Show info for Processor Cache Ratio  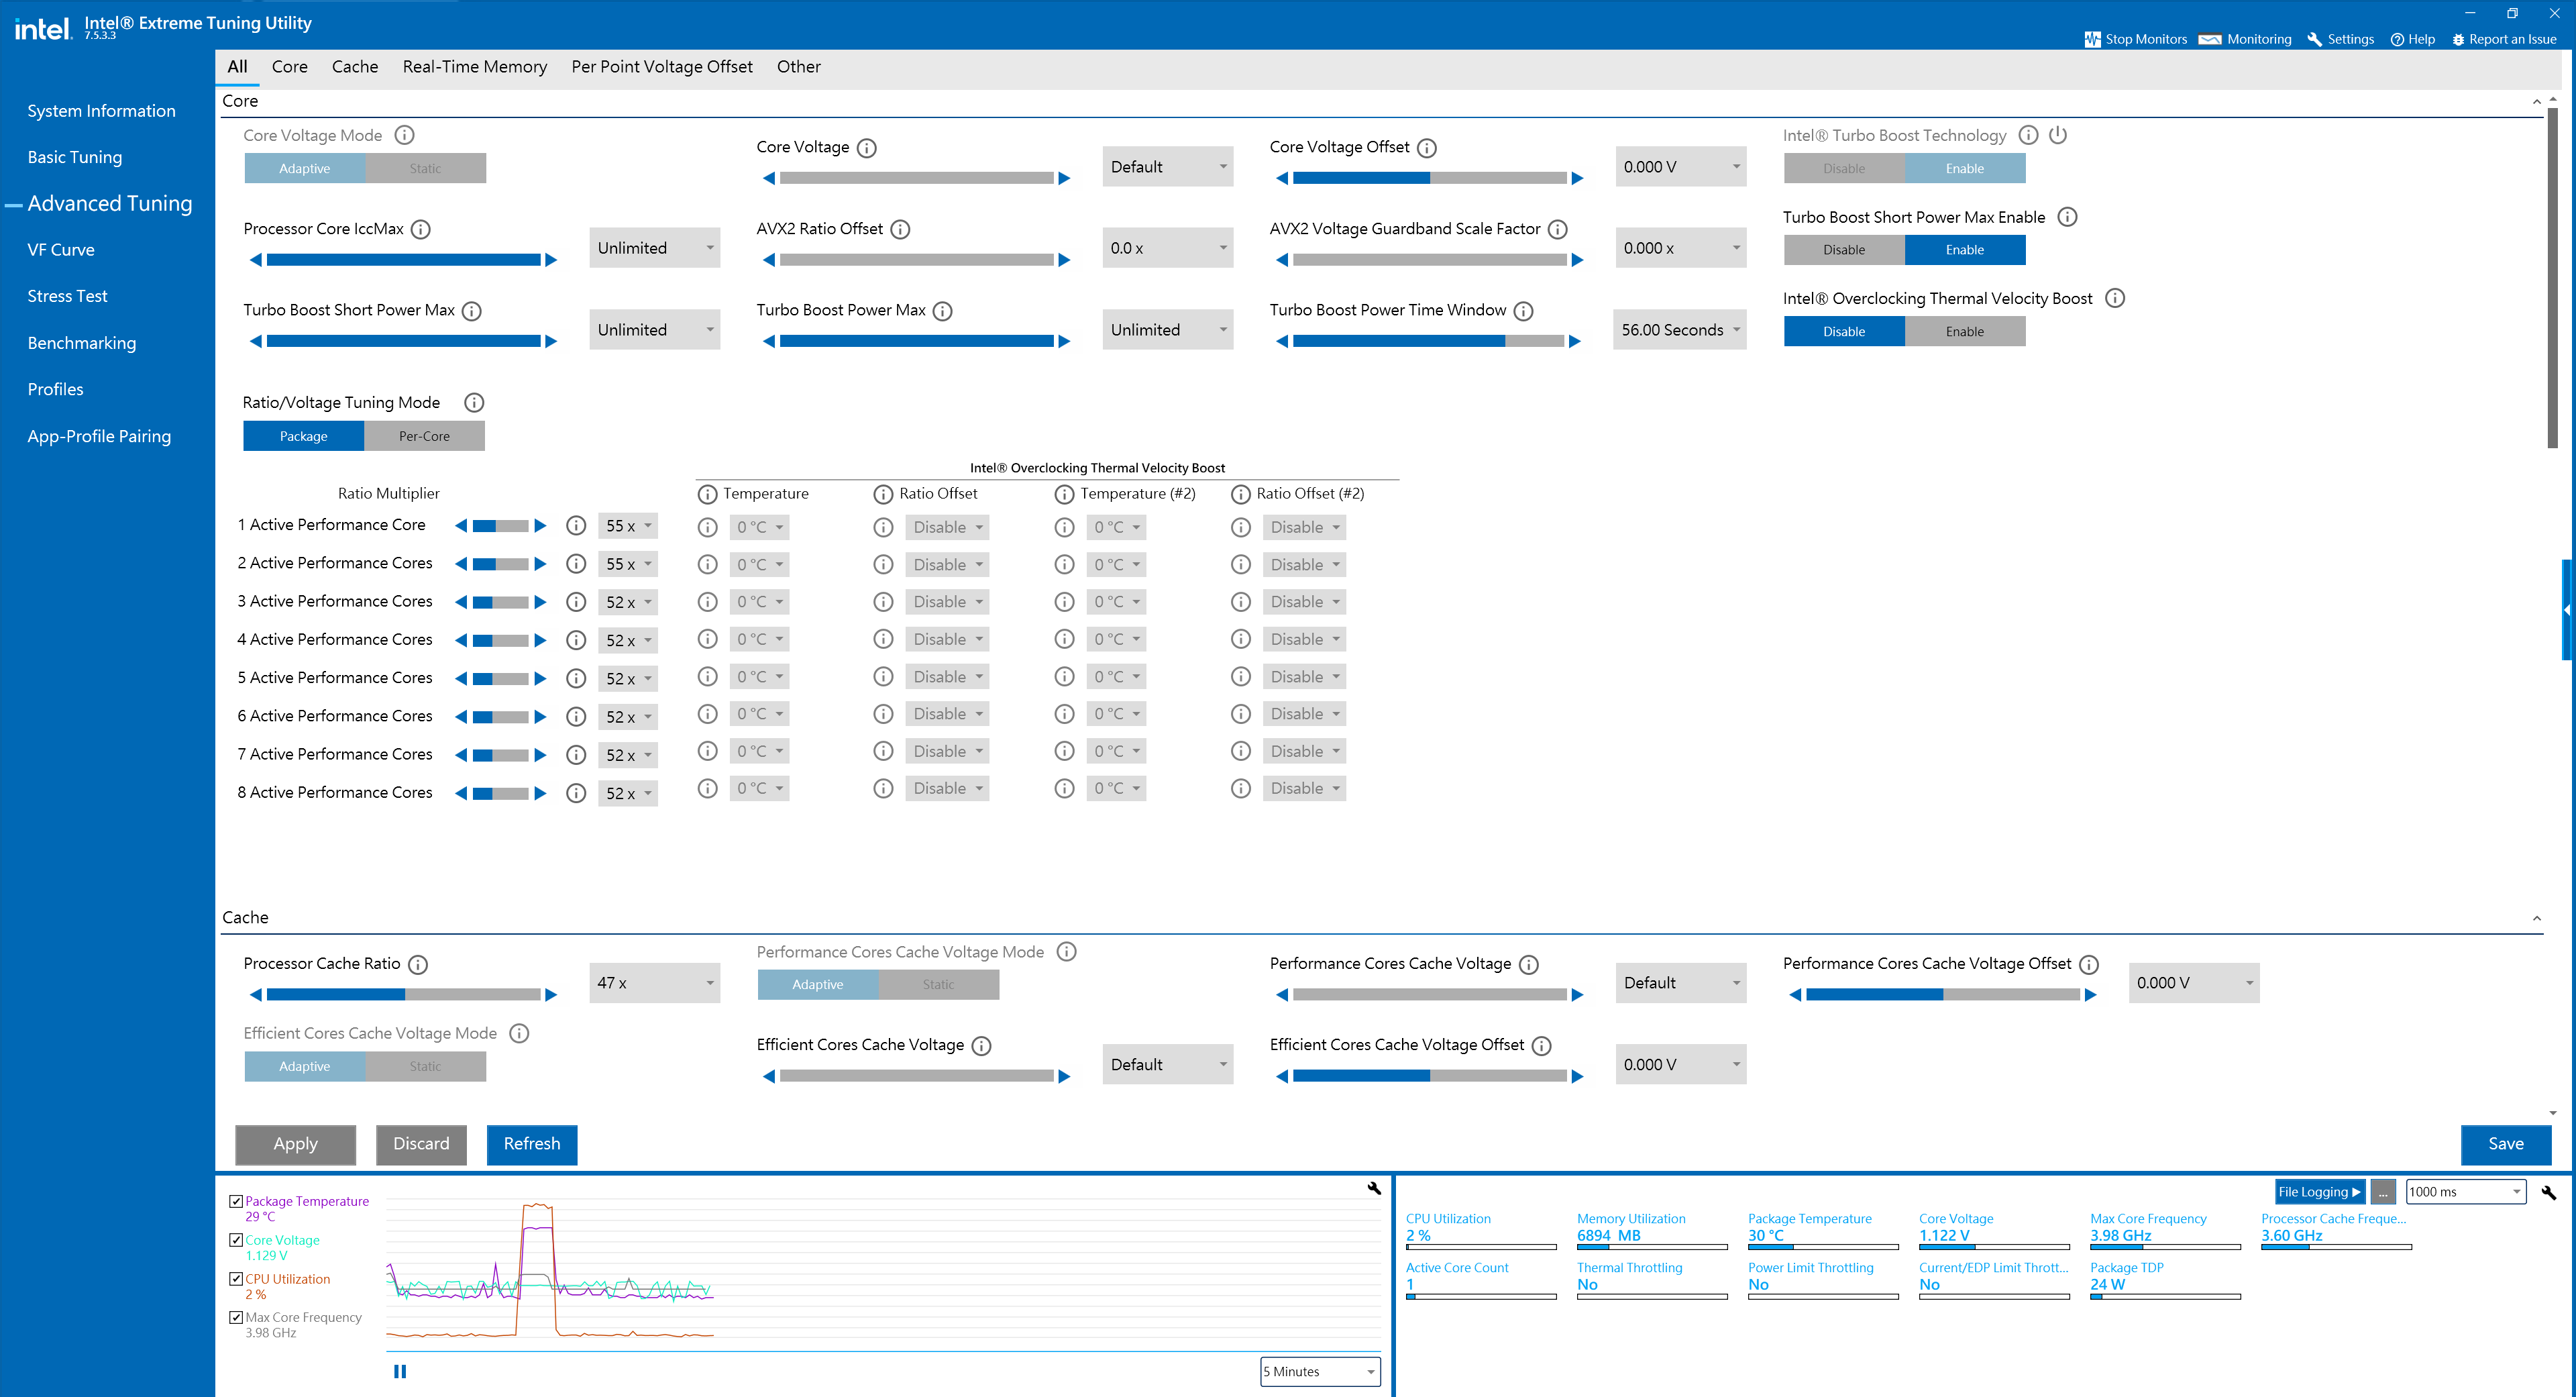(x=418, y=964)
